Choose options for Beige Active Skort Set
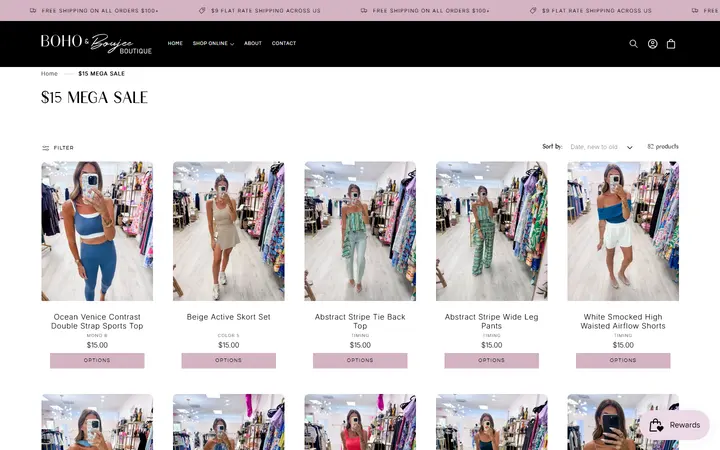Viewport: 720px width, 450px height. 229,360
